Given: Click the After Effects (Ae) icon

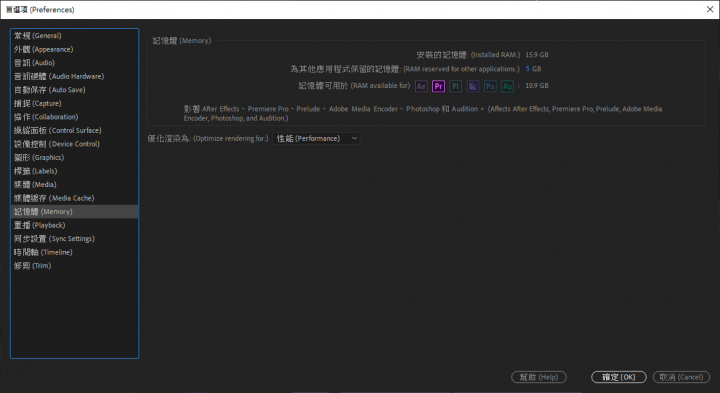Looking at the screenshot, I should pos(421,86).
